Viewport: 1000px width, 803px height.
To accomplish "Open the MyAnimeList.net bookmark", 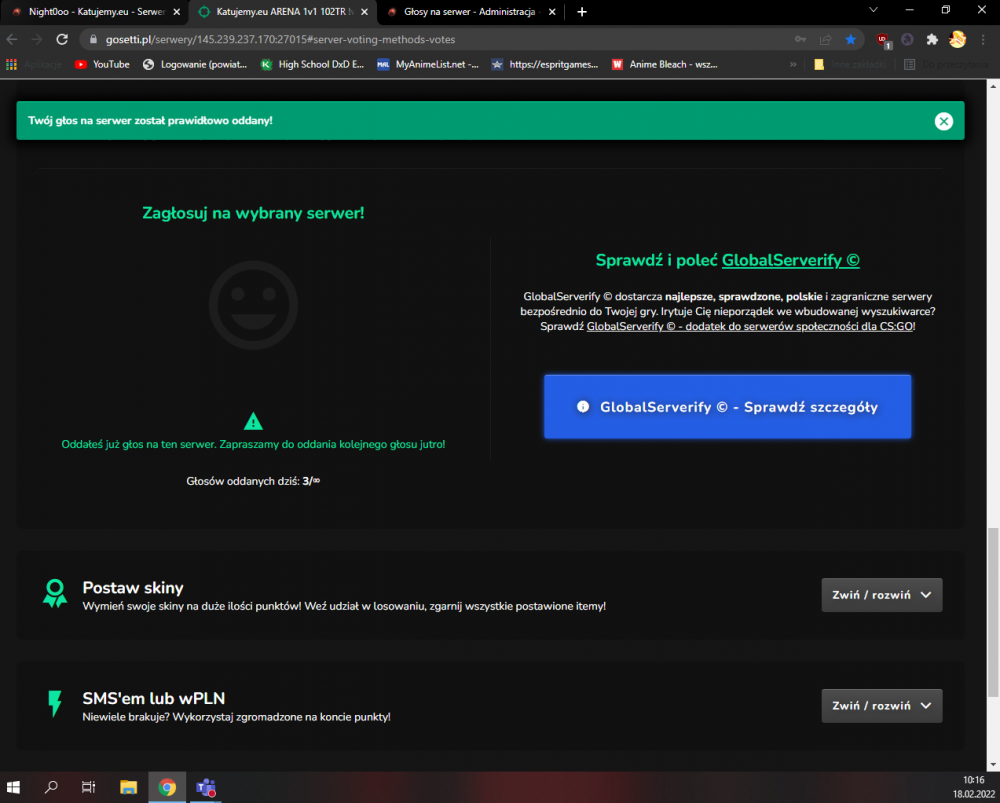I will point(428,64).
